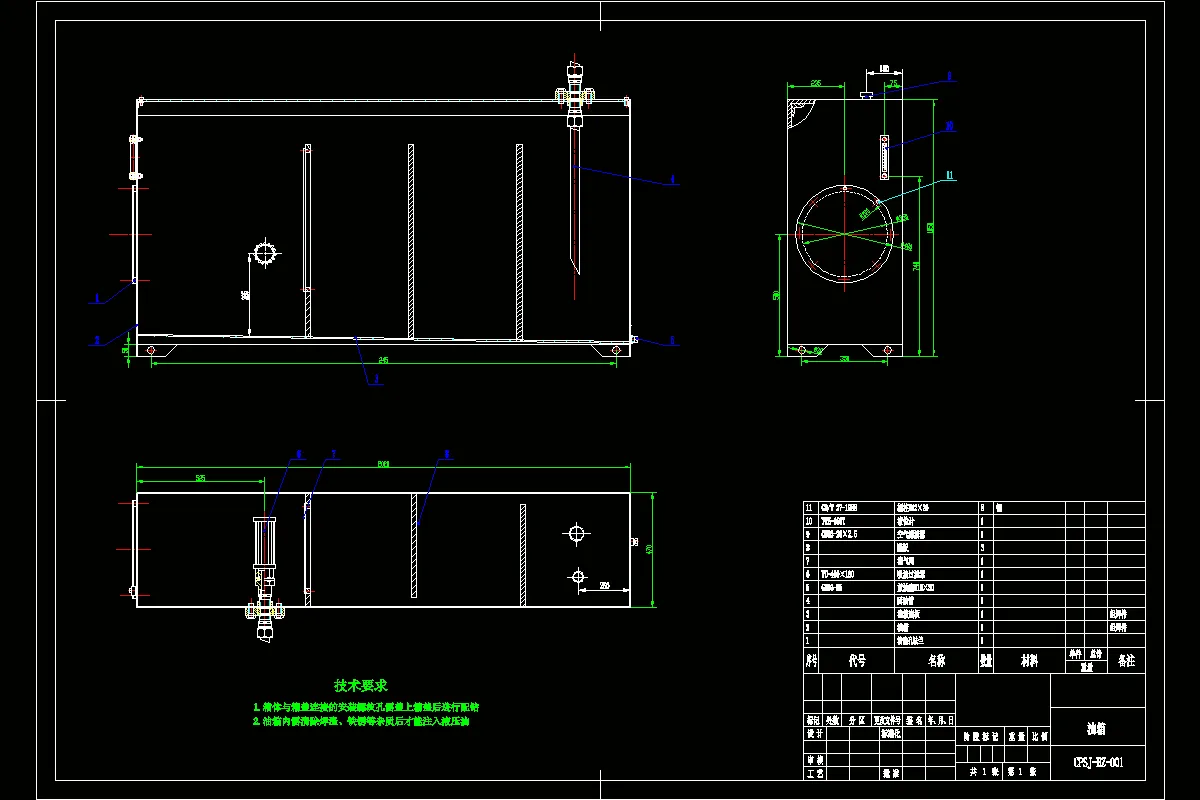The image size is (1200, 800).
Task: Select the 845 dimension under front view
Action: tap(383, 359)
